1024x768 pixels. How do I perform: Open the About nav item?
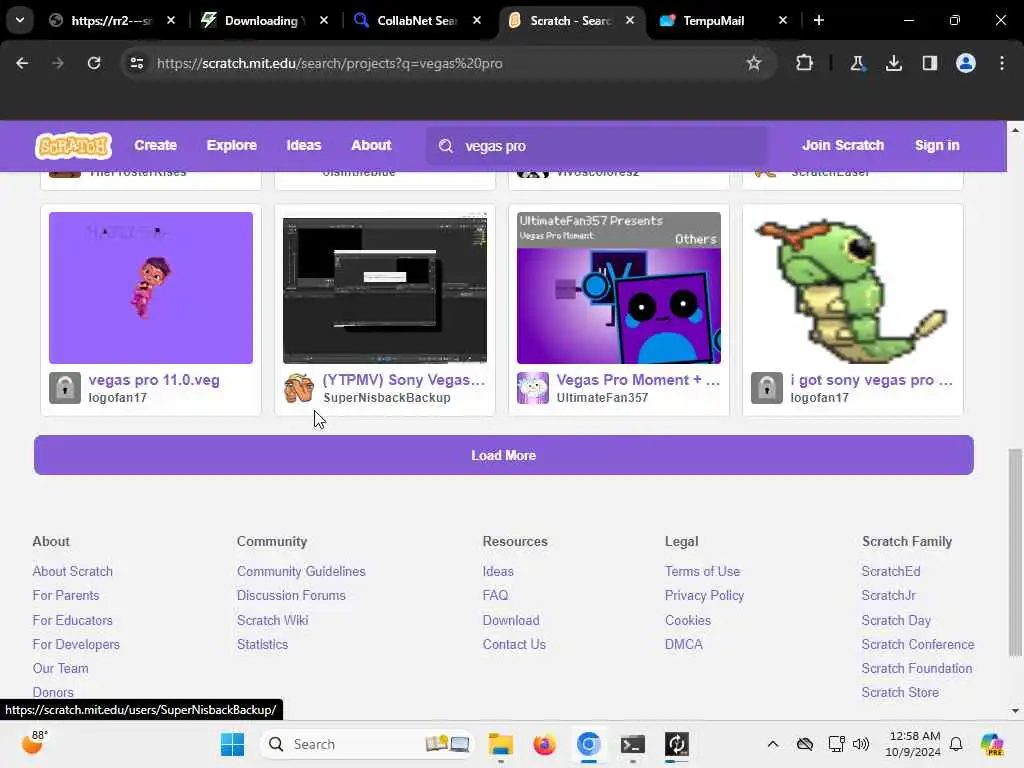click(x=371, y=146)
